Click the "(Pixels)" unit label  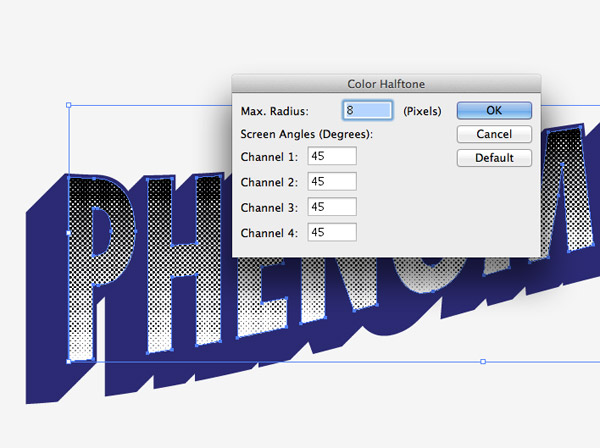click(422, 111)
